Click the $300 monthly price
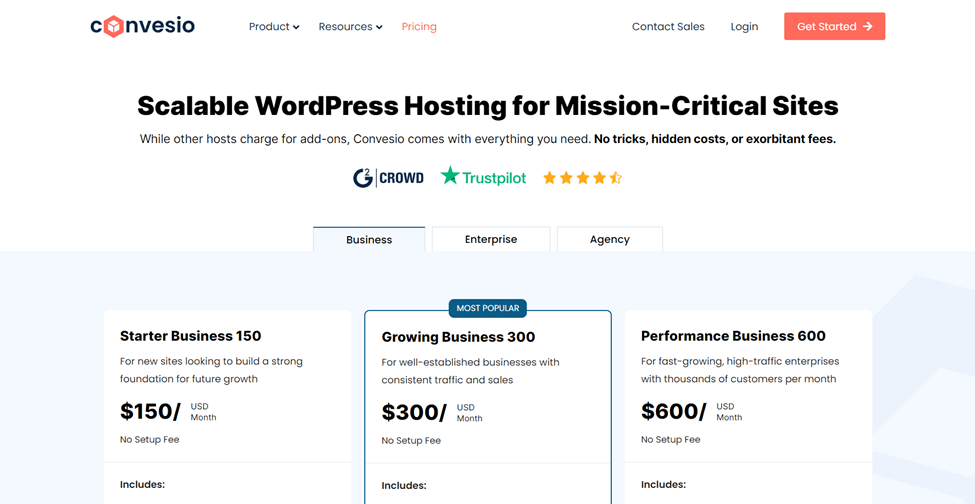 point(414,412)
